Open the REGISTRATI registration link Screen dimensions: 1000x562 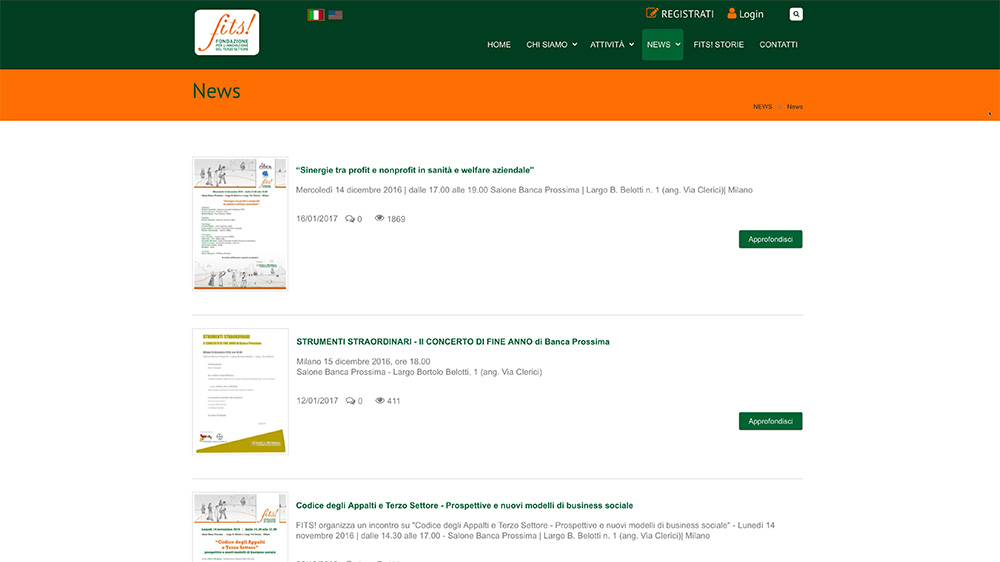pos(687,14)
